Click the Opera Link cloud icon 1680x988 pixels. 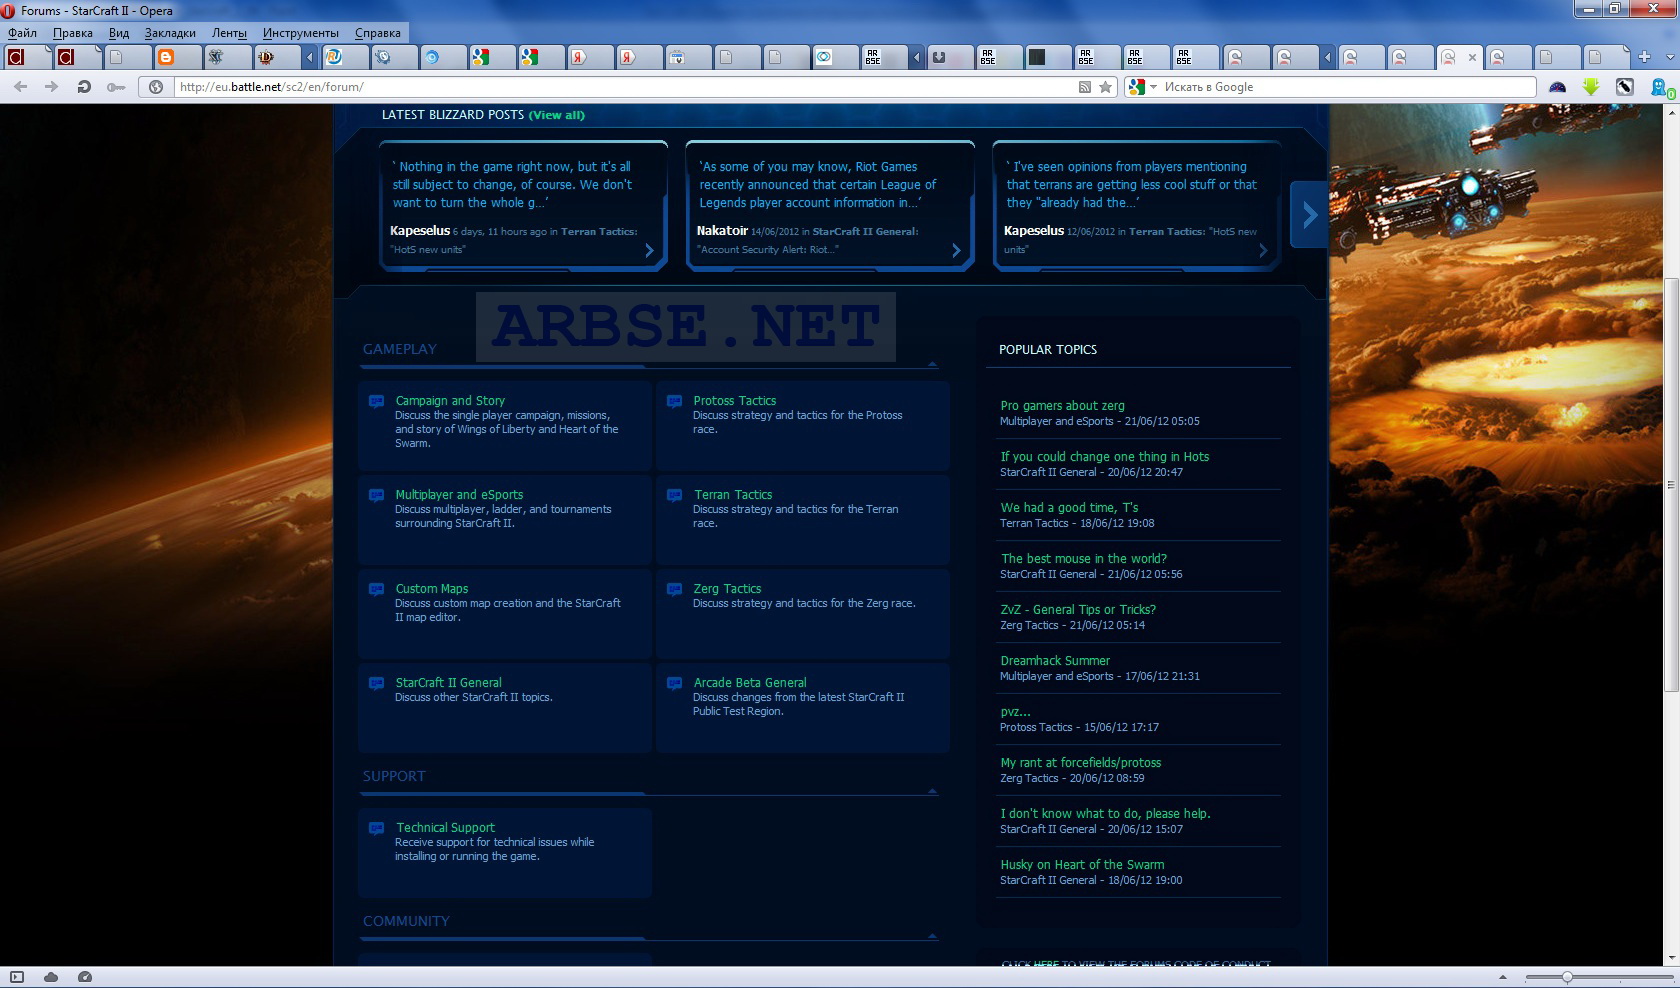coord(51,977)
